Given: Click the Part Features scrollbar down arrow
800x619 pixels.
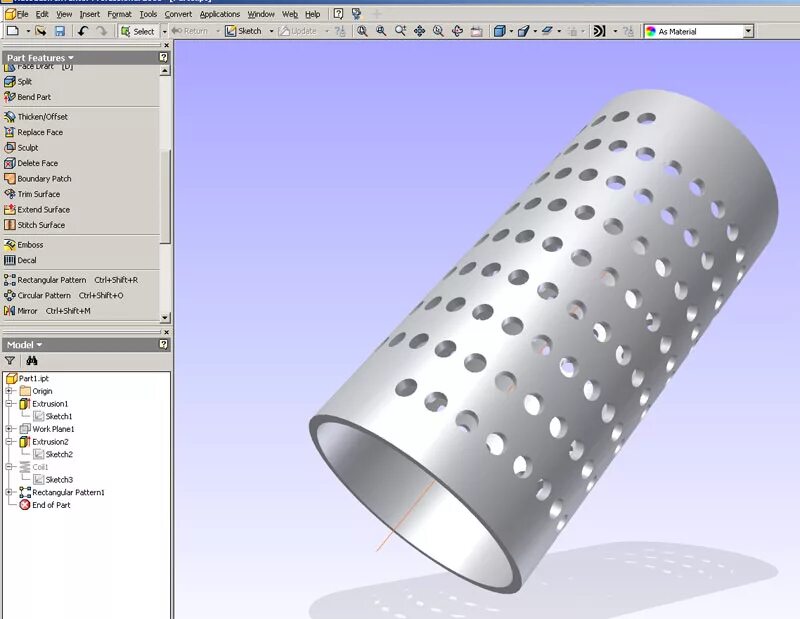Looking at the screenshot, I should [165, 317].
